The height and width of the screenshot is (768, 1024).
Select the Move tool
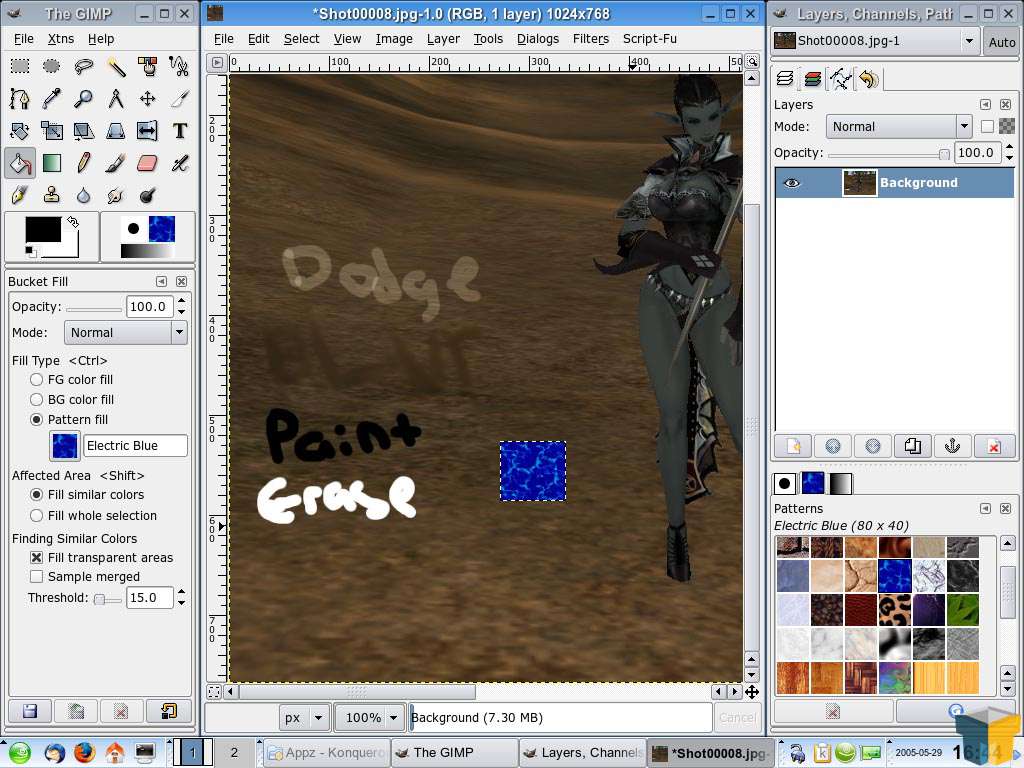[148, 99]
